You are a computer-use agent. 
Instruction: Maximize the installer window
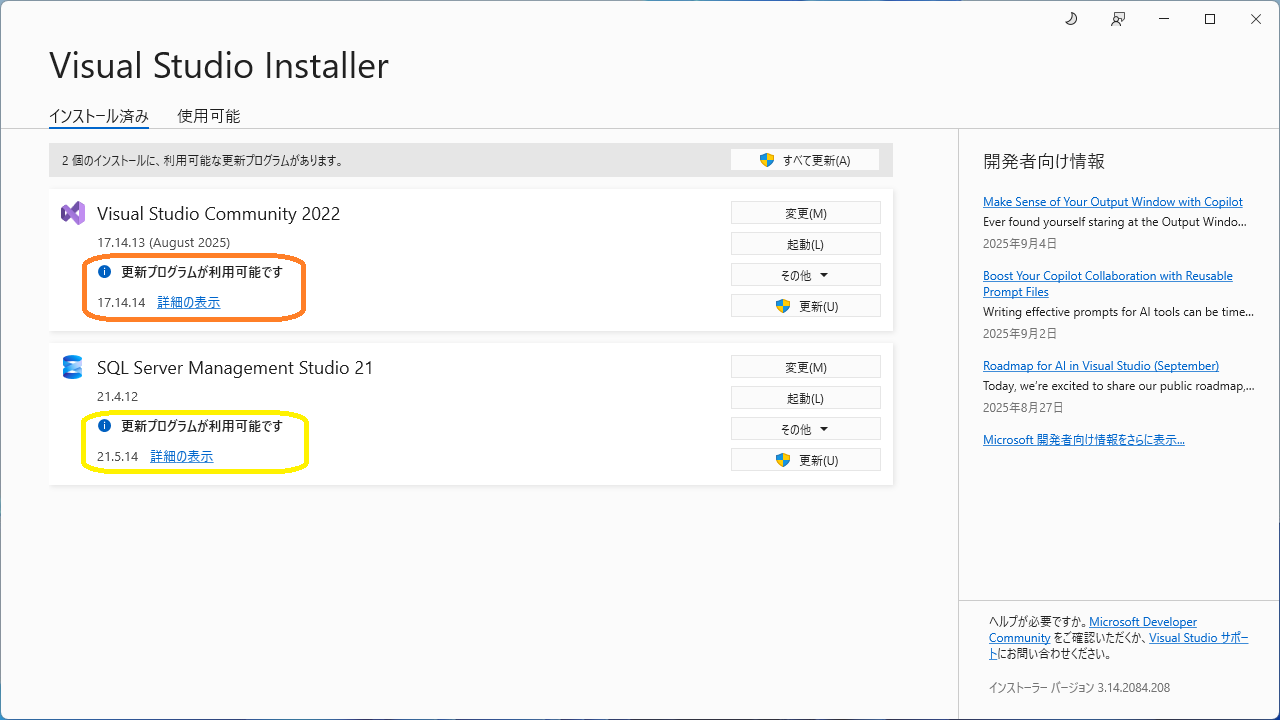tap(1210, 19)
